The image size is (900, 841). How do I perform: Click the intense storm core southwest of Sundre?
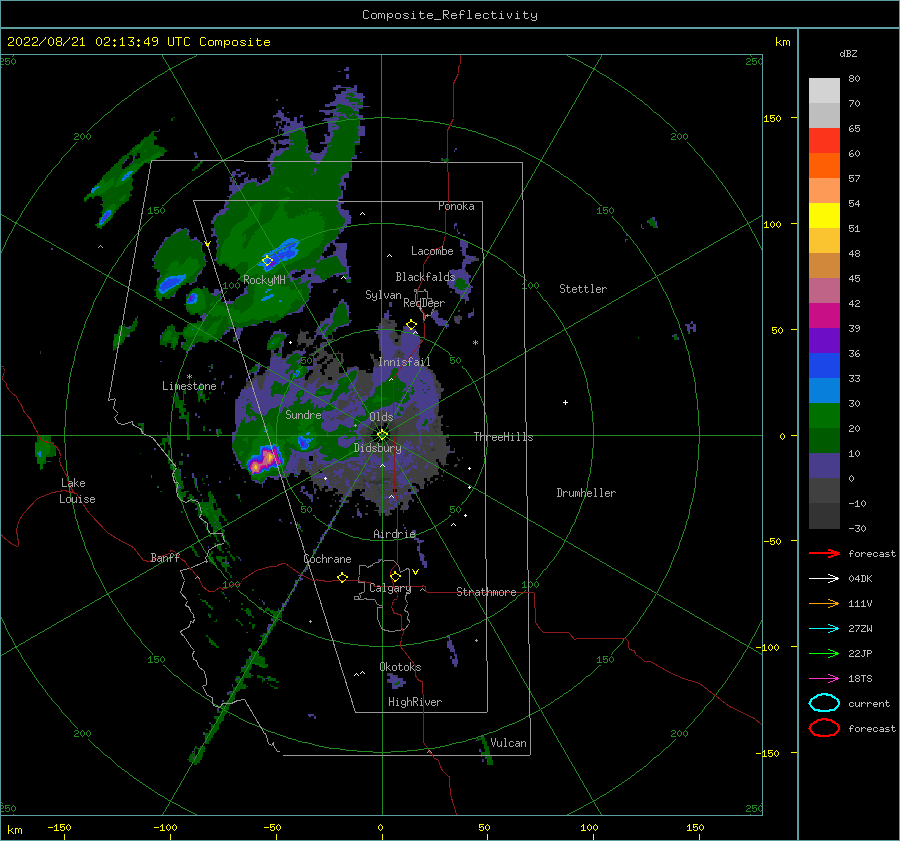coord(265,459)
